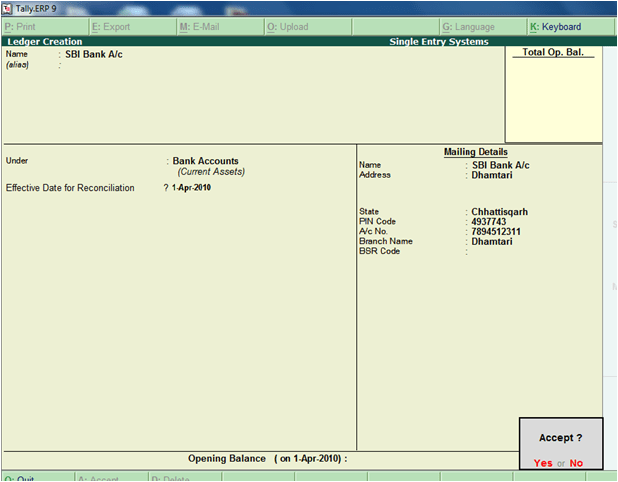Click the D: Delete bottom button

point(185,477)
